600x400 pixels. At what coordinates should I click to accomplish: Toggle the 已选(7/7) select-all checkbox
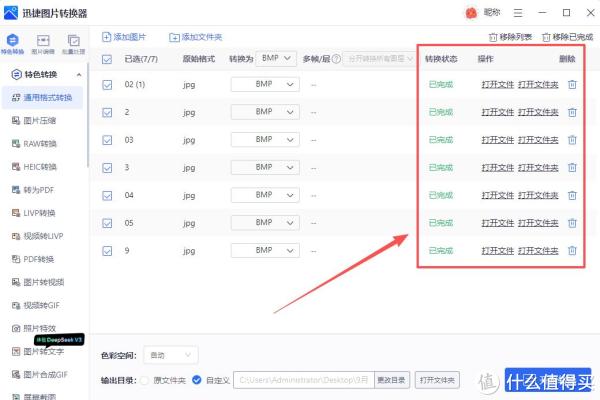pos(107,59)
